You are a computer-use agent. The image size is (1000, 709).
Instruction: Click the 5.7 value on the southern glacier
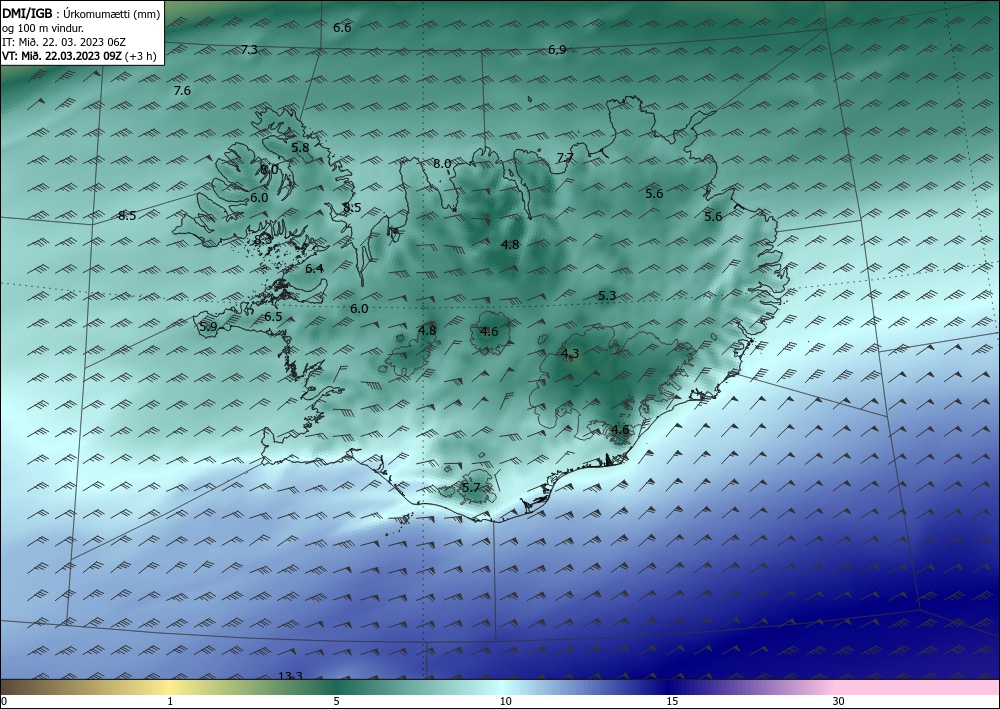(x=471, y=488)
